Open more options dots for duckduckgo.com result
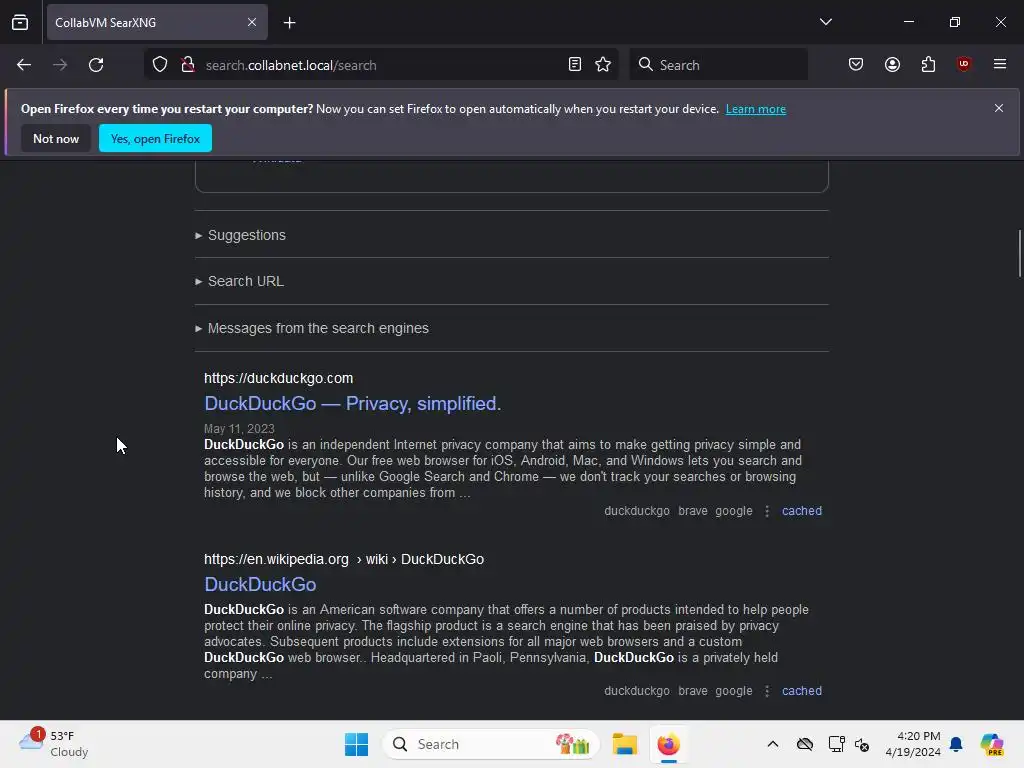Image resolution: width=1024 pixels, height=768 pixels. pyautogui.click(x=767, y=511)
